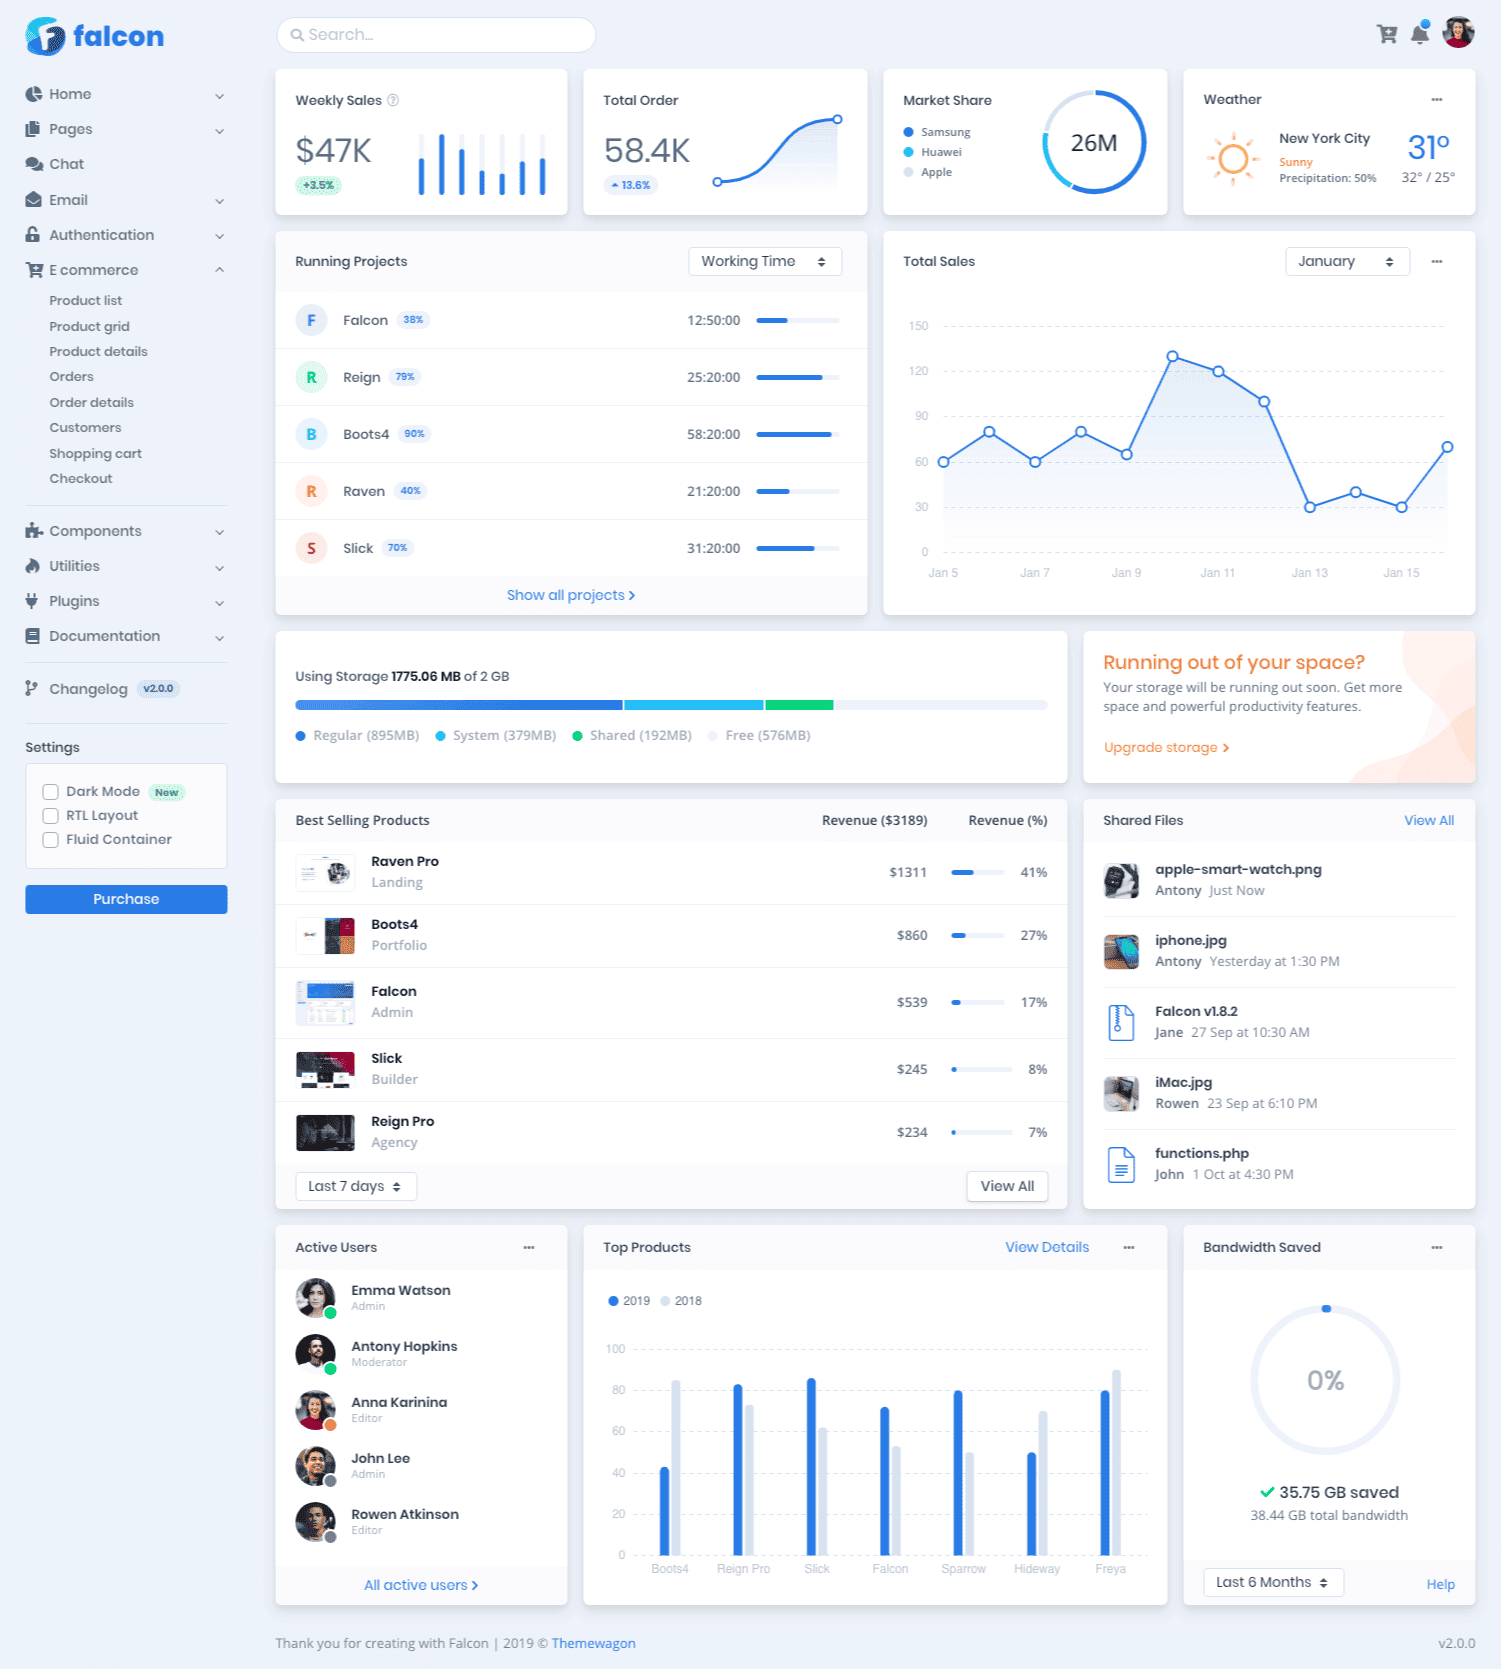
Task: Click the Boots4 project progress bar
Action: pos(797,435)
